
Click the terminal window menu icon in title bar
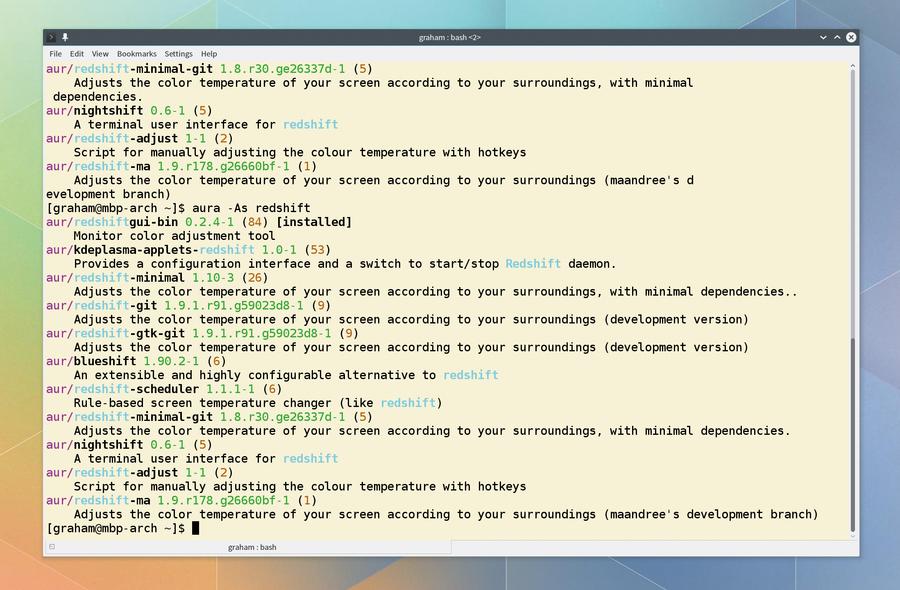pos(52,37)
